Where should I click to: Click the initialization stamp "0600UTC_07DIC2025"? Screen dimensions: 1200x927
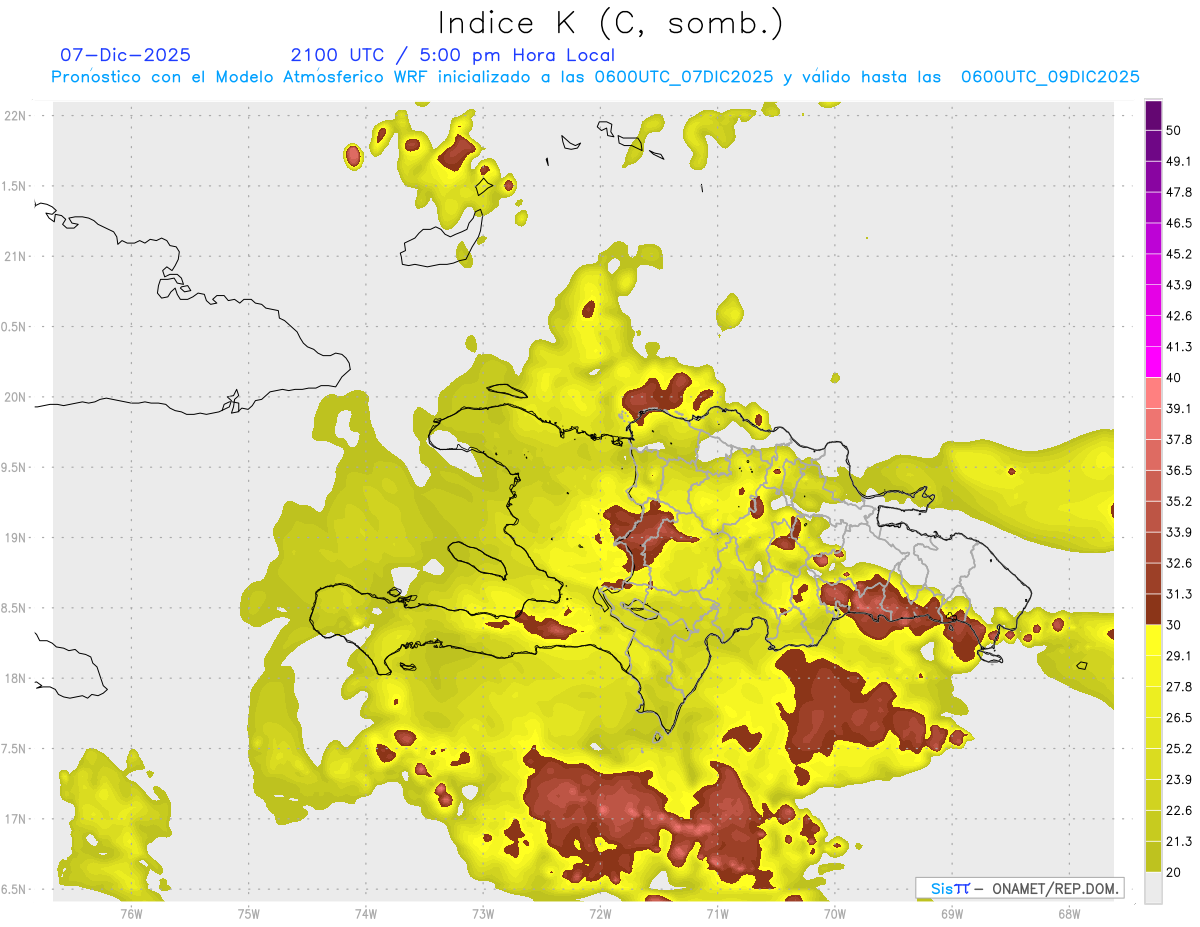(x=684, y=77)
